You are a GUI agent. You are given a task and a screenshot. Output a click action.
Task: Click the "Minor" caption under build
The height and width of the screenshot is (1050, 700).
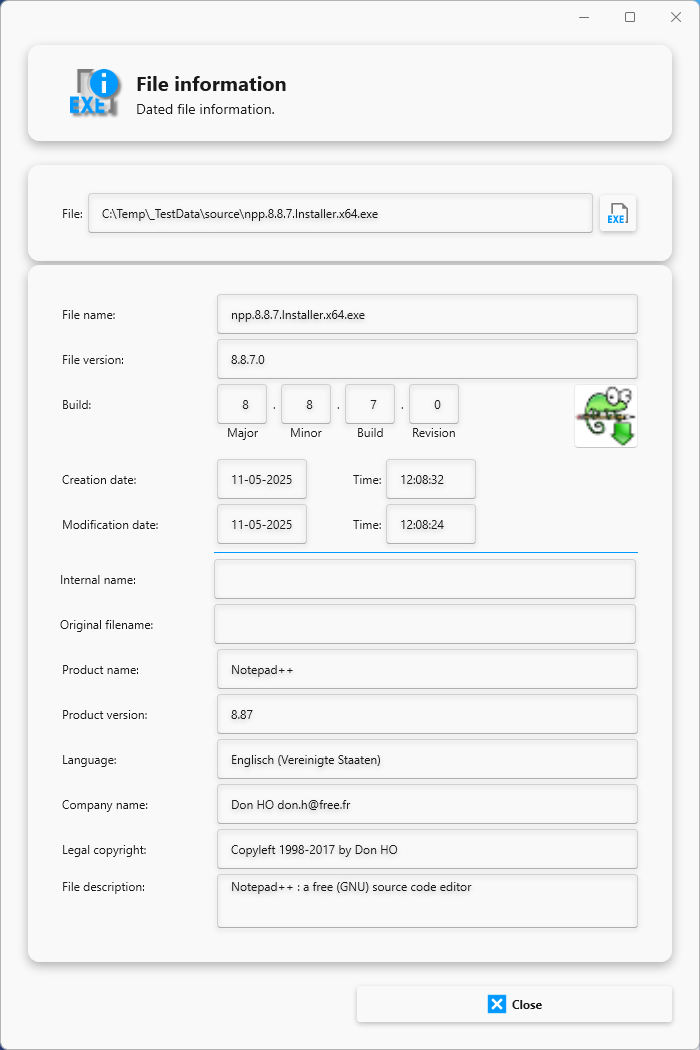(x=306, y=433)
